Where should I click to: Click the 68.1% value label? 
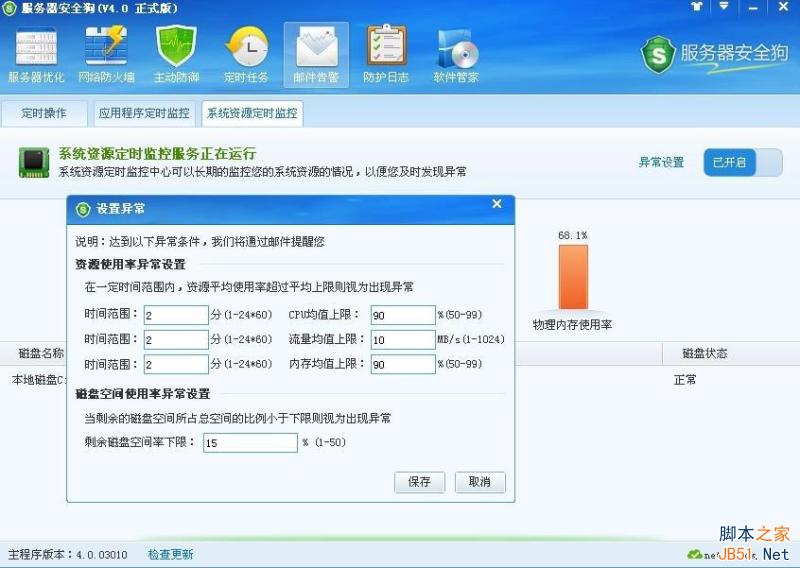click(x=572, y=235)
